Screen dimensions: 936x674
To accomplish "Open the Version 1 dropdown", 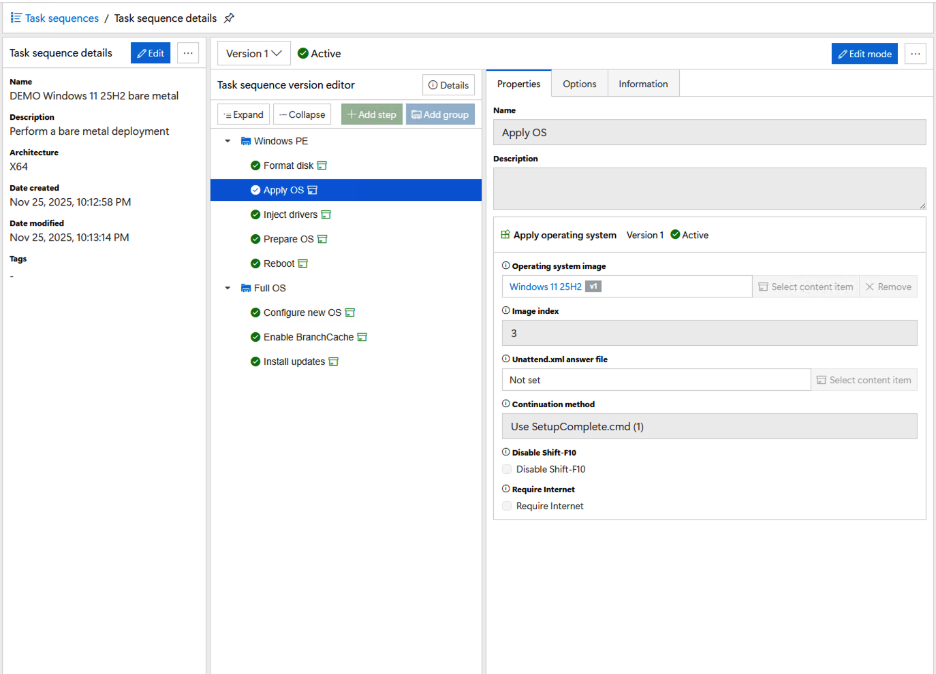I will point(253,54).
